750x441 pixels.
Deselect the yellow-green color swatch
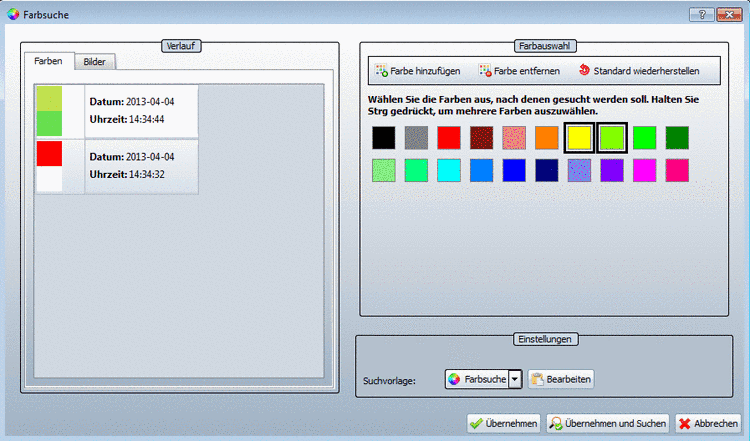[x=612, y=138]
